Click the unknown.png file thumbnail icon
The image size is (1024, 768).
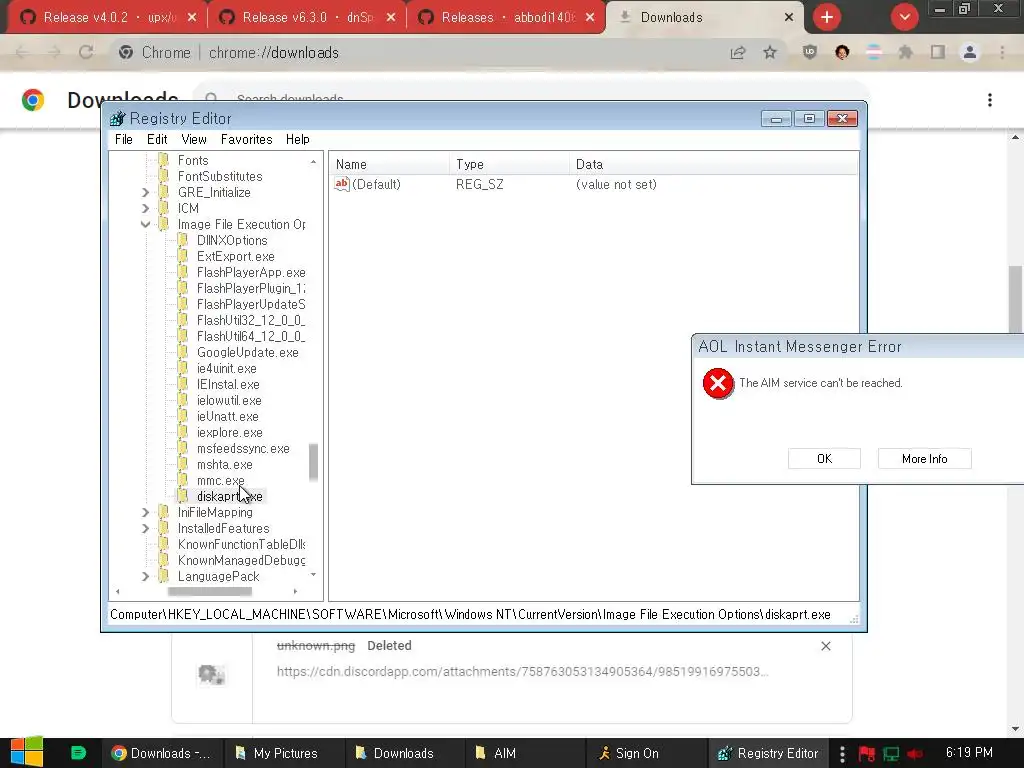click(x=212, y=674)
